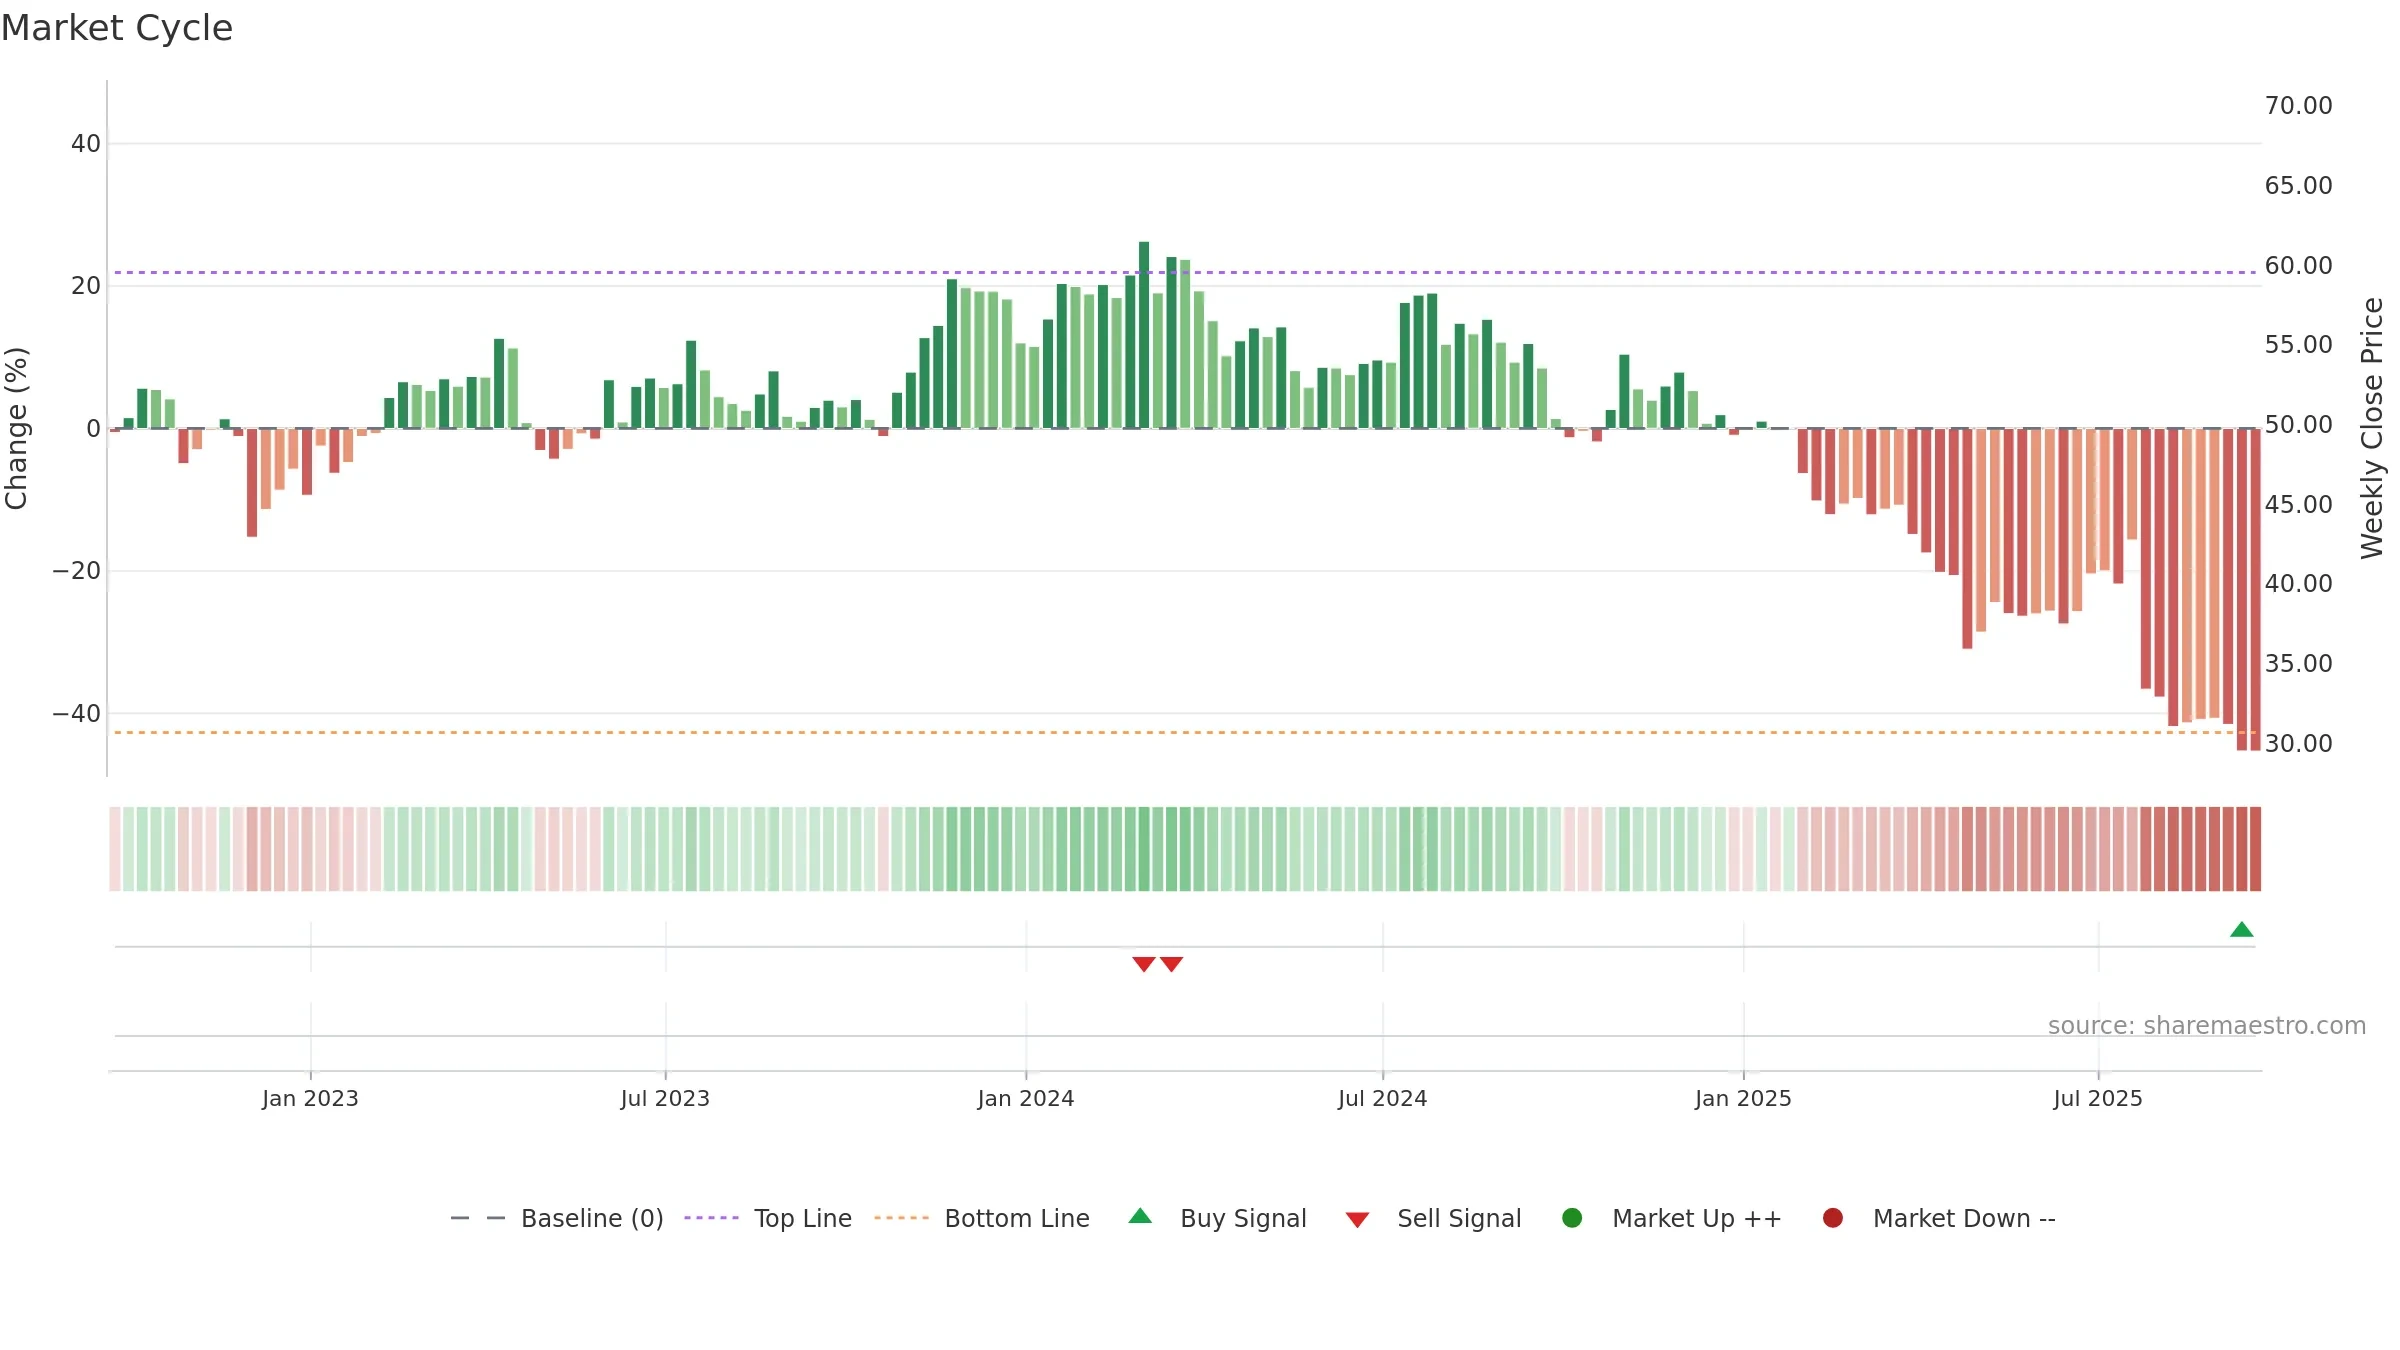Viewport: 2400px width, 1350px height.
Task: Click the Jan 2025 x-axis label
Action: tap(1743, 1098)
